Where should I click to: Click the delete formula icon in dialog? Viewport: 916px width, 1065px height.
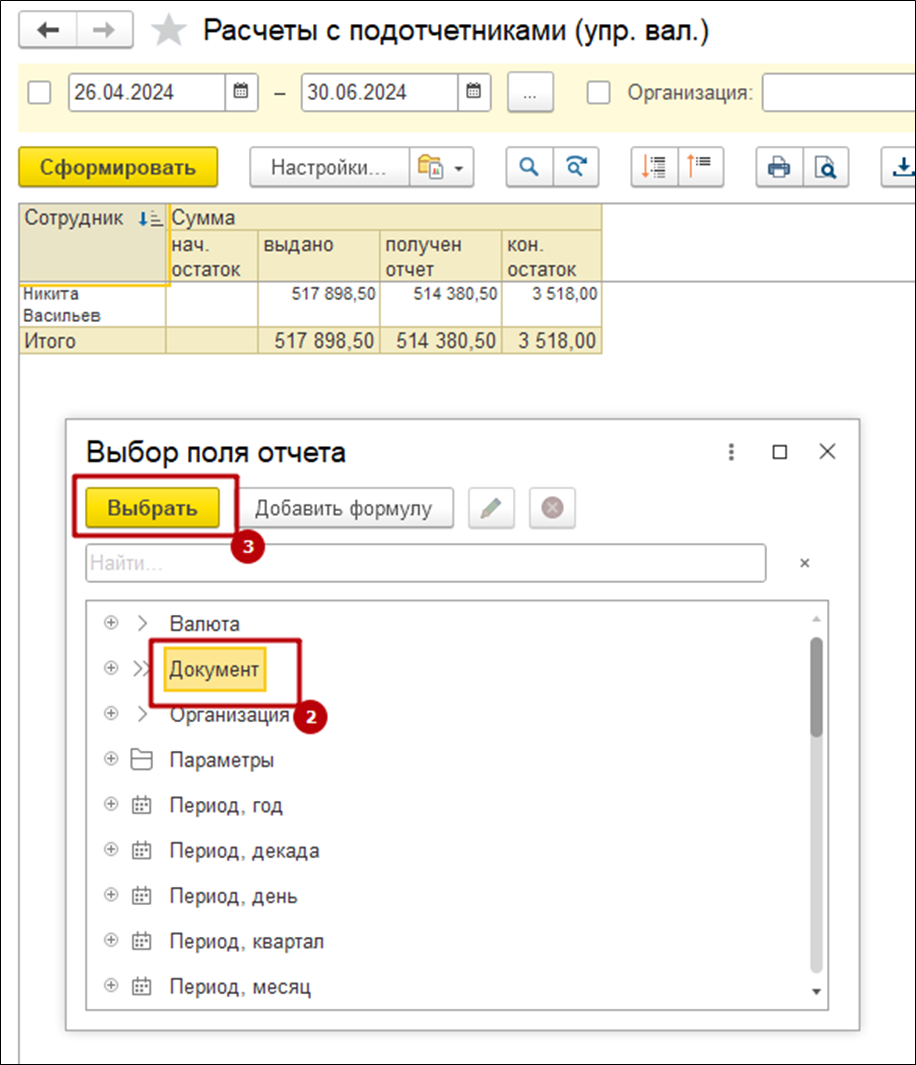pos(552,508)
